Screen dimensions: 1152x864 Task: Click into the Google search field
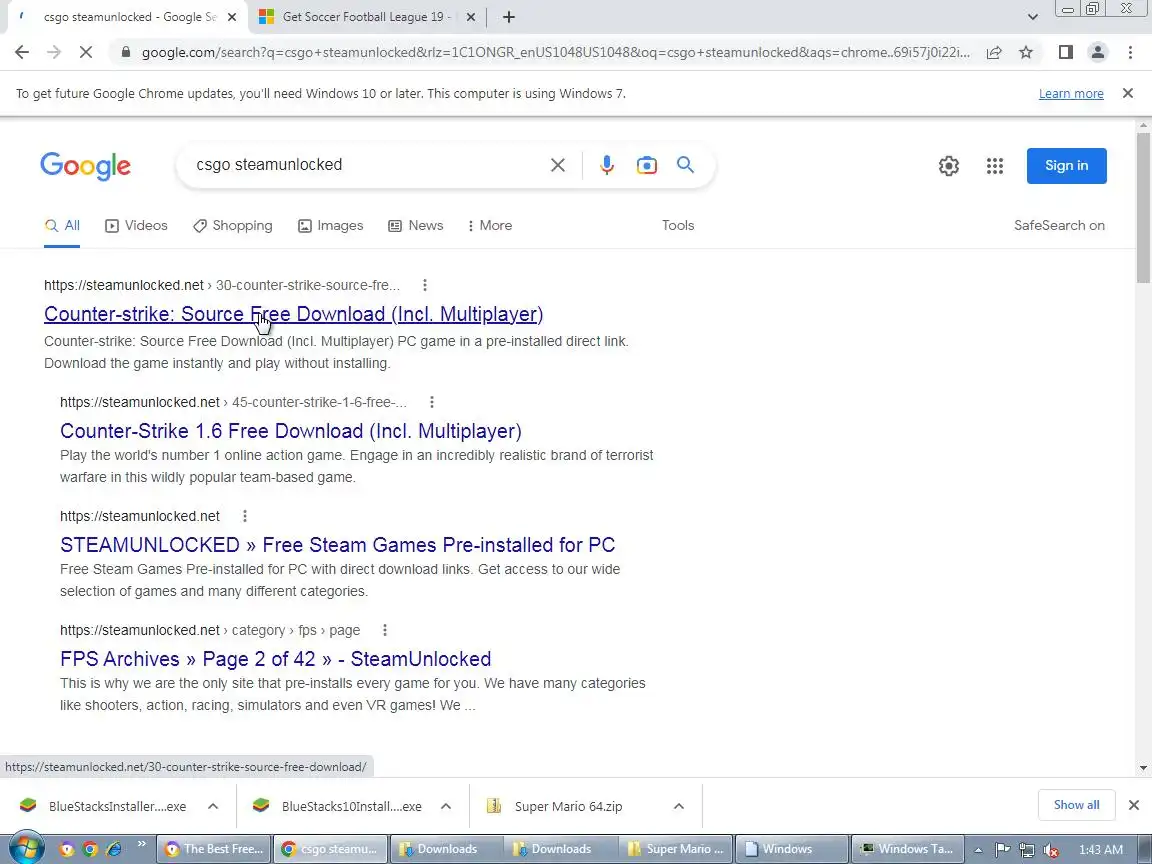[367, 165]
